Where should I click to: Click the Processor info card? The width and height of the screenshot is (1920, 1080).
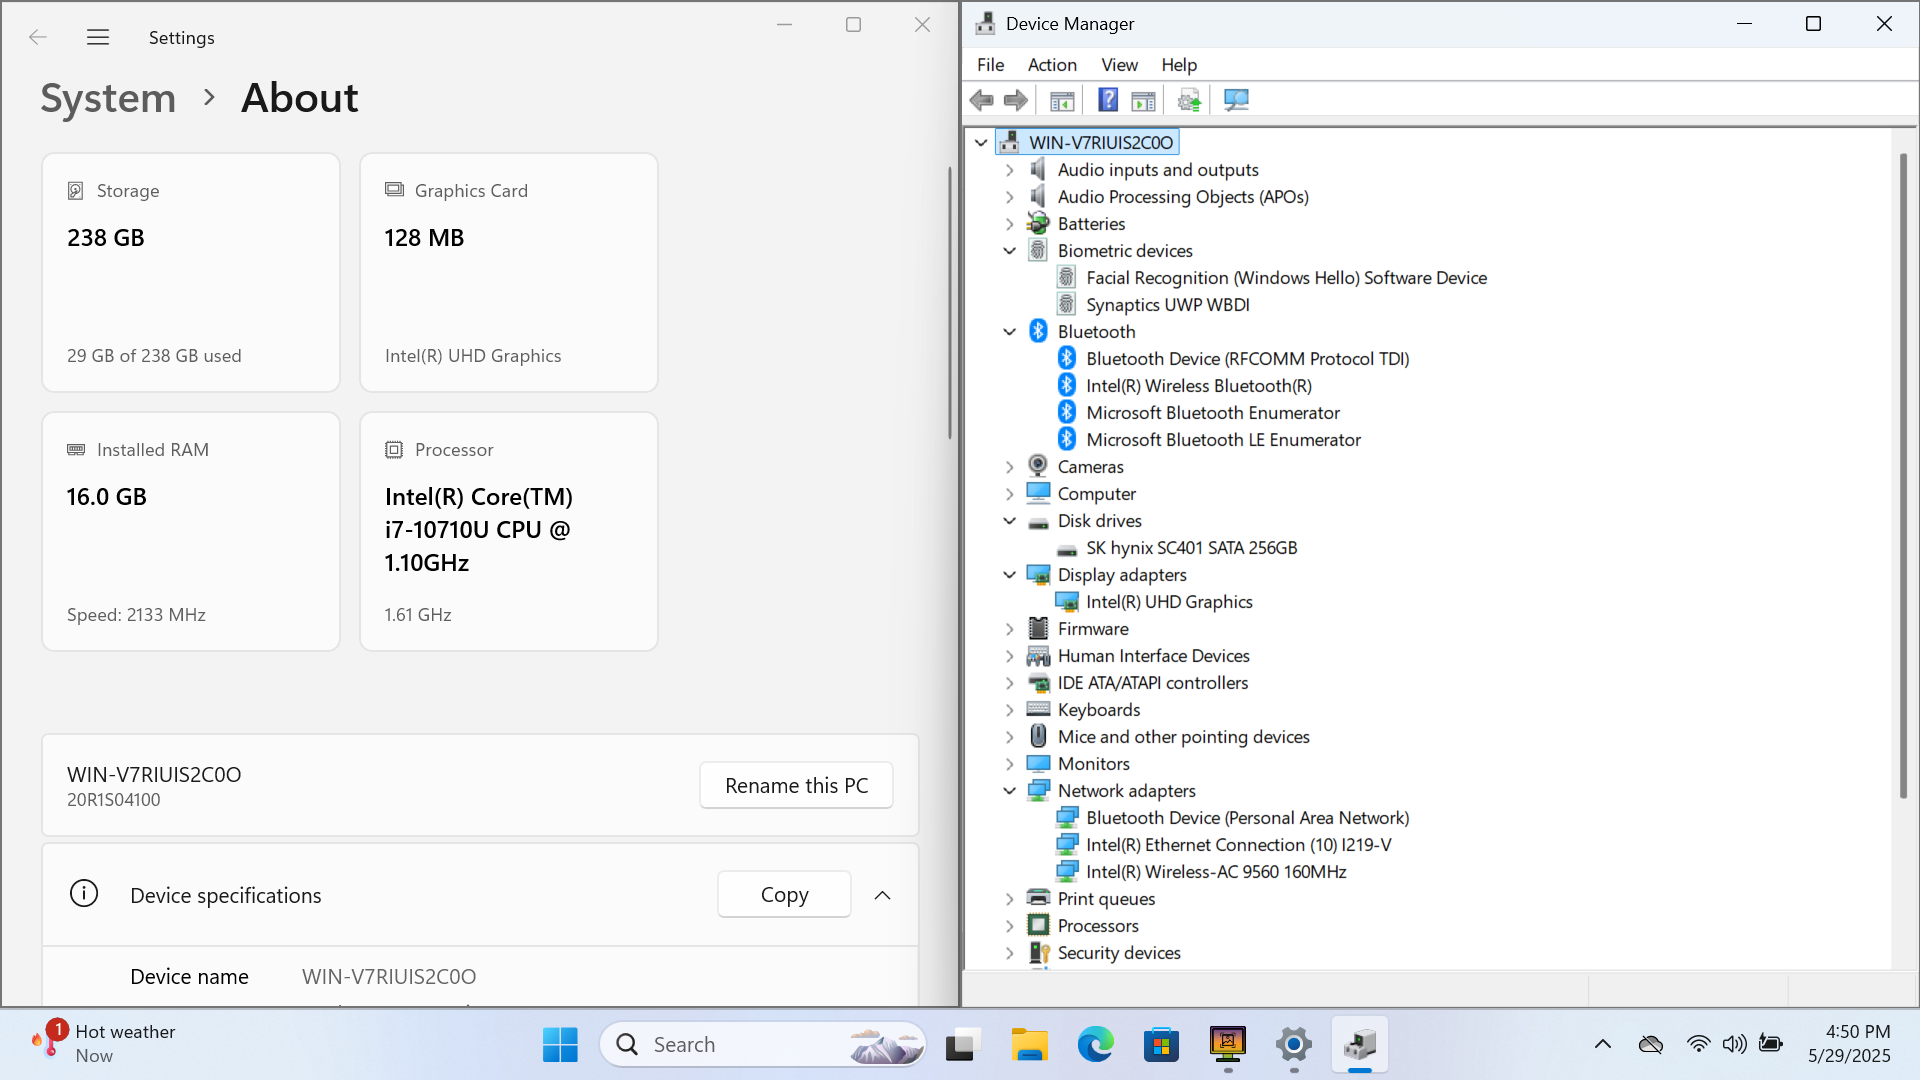pos(508,531)
